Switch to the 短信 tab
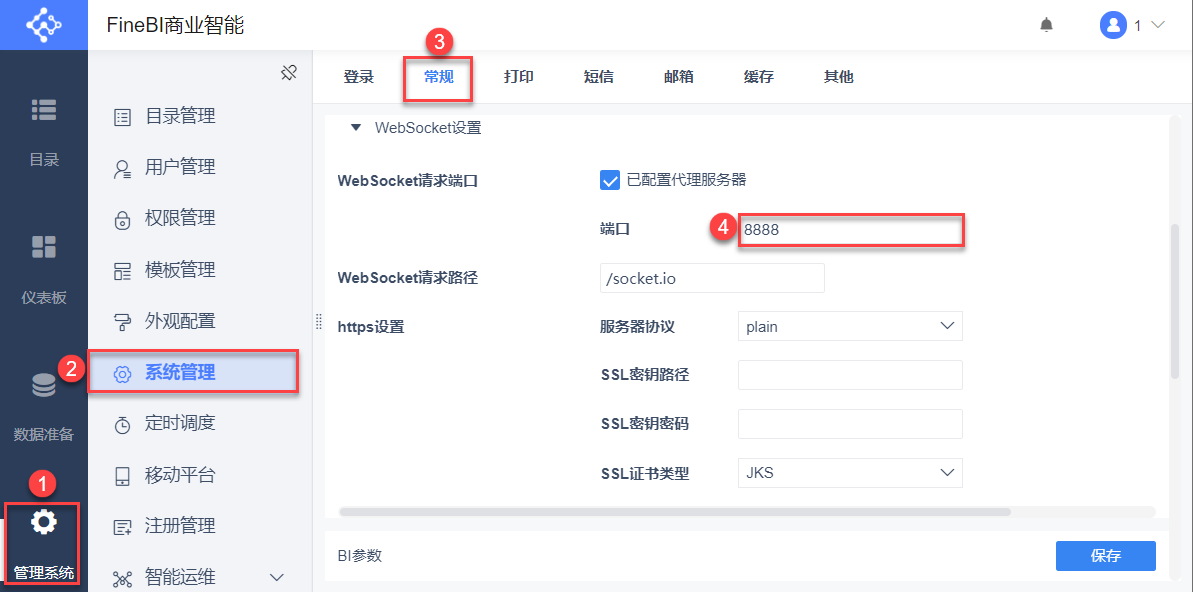Image resolution: width=1193 pixels, height=592 pixels. 598,77
